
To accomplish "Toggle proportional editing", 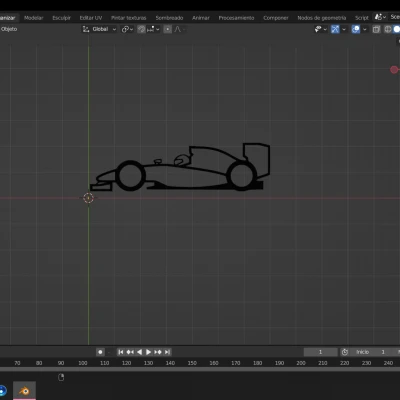I will [x=168, y=29].
